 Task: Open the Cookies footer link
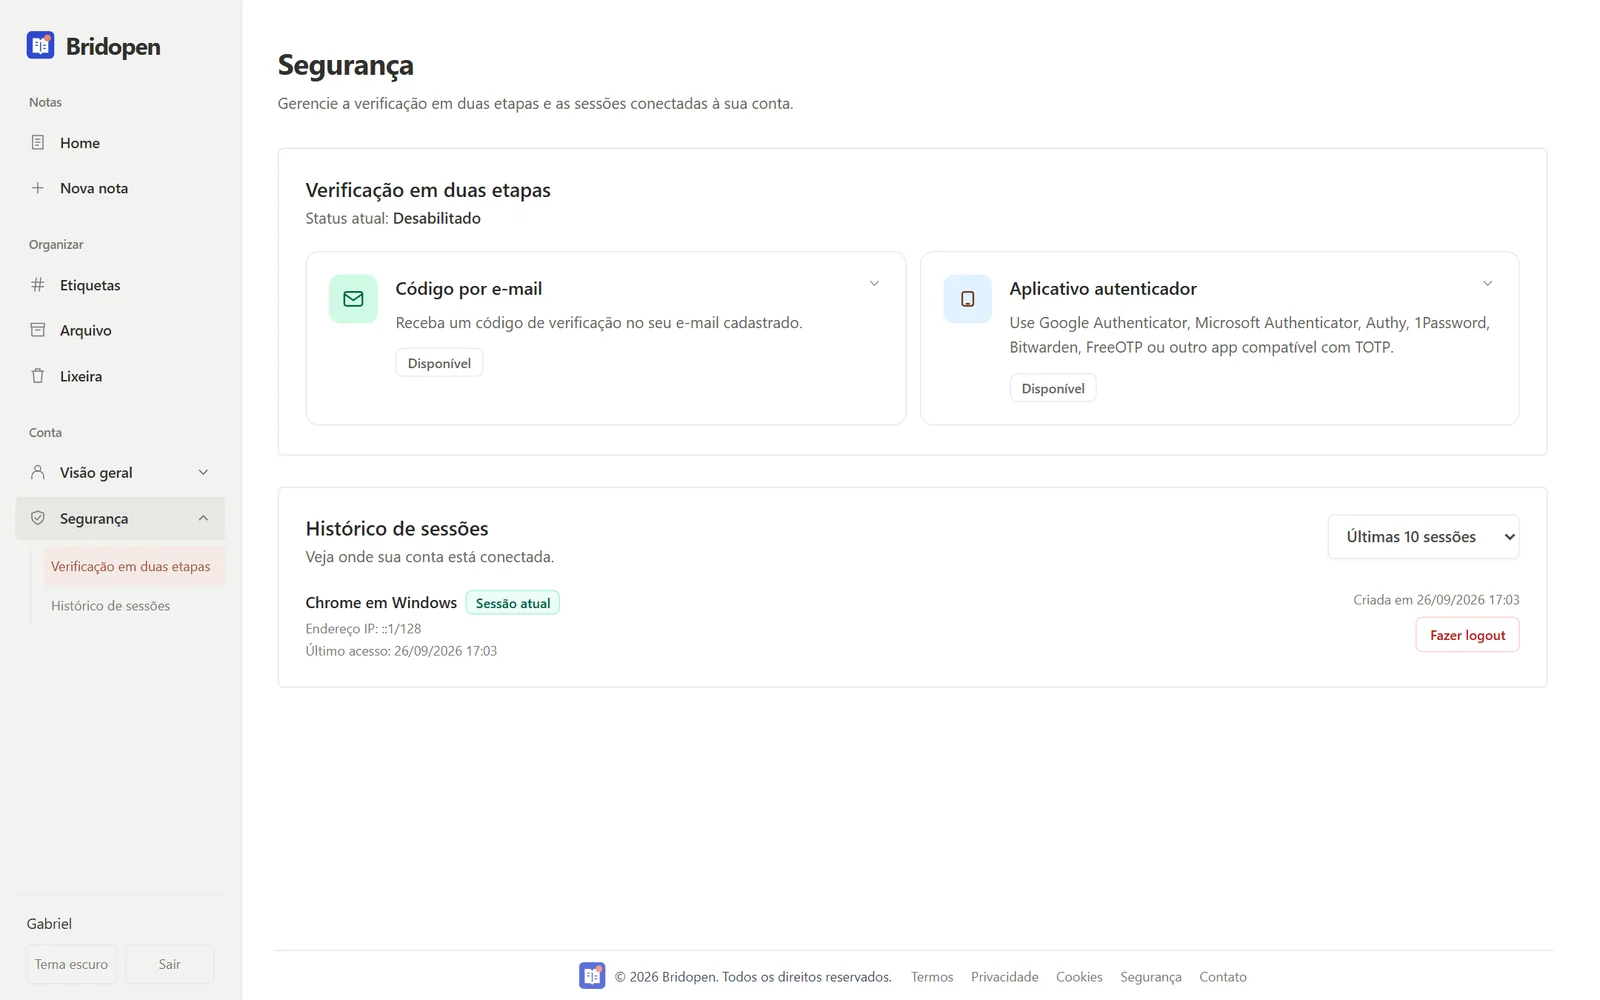(1079, 977)
